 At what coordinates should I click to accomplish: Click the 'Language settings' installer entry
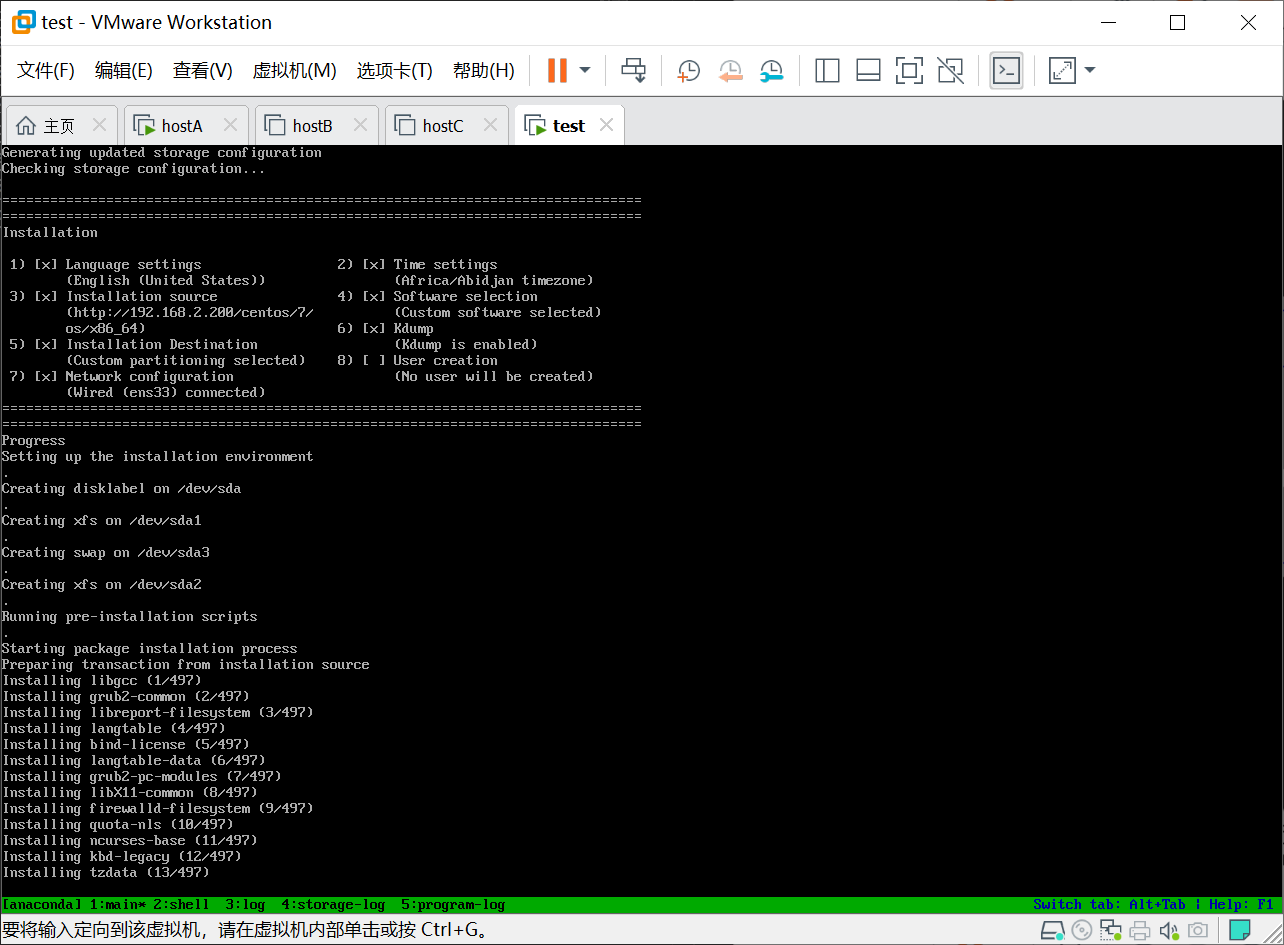pos(133,265)
